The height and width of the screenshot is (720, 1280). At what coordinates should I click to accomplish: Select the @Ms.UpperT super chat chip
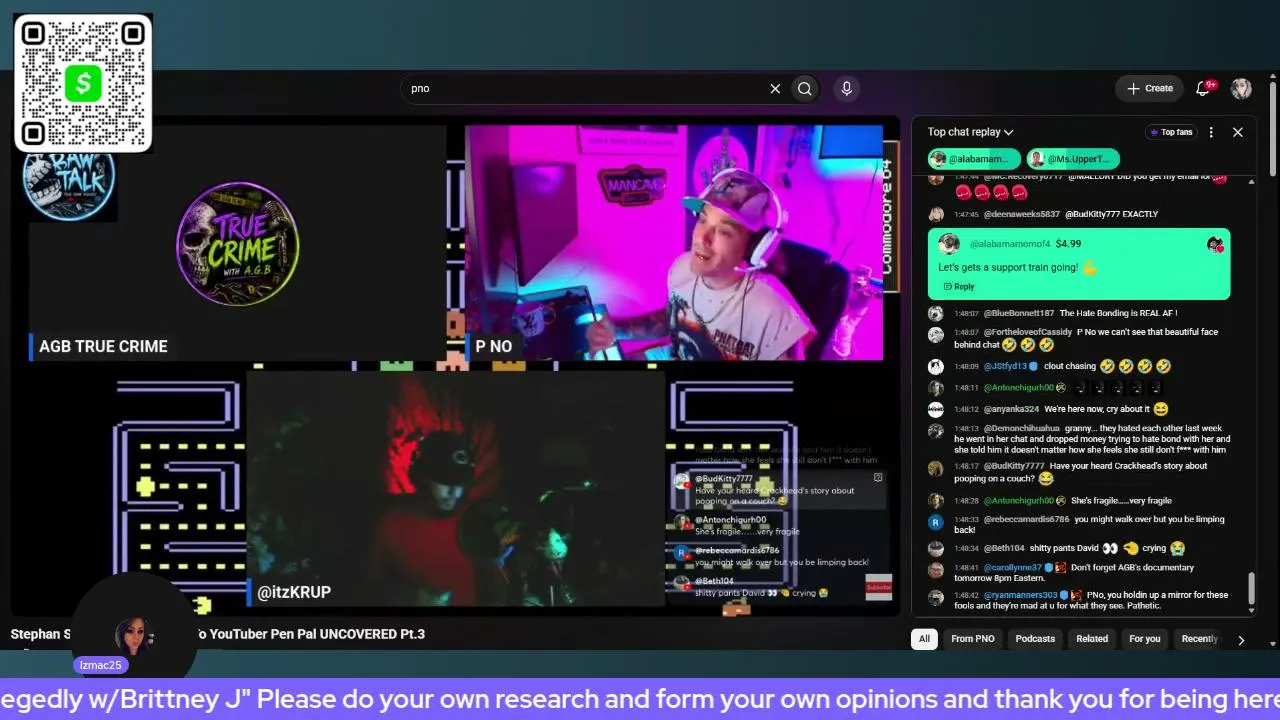pyautogui.click(x=1073, y=159)
